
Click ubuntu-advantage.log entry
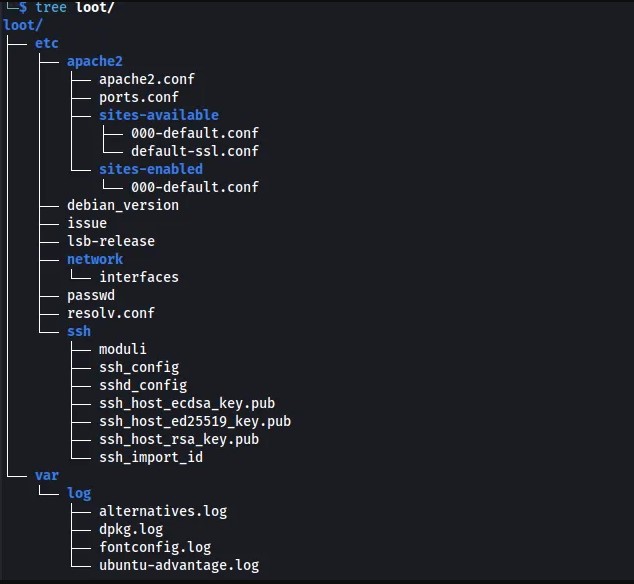(x=179, y=566)
